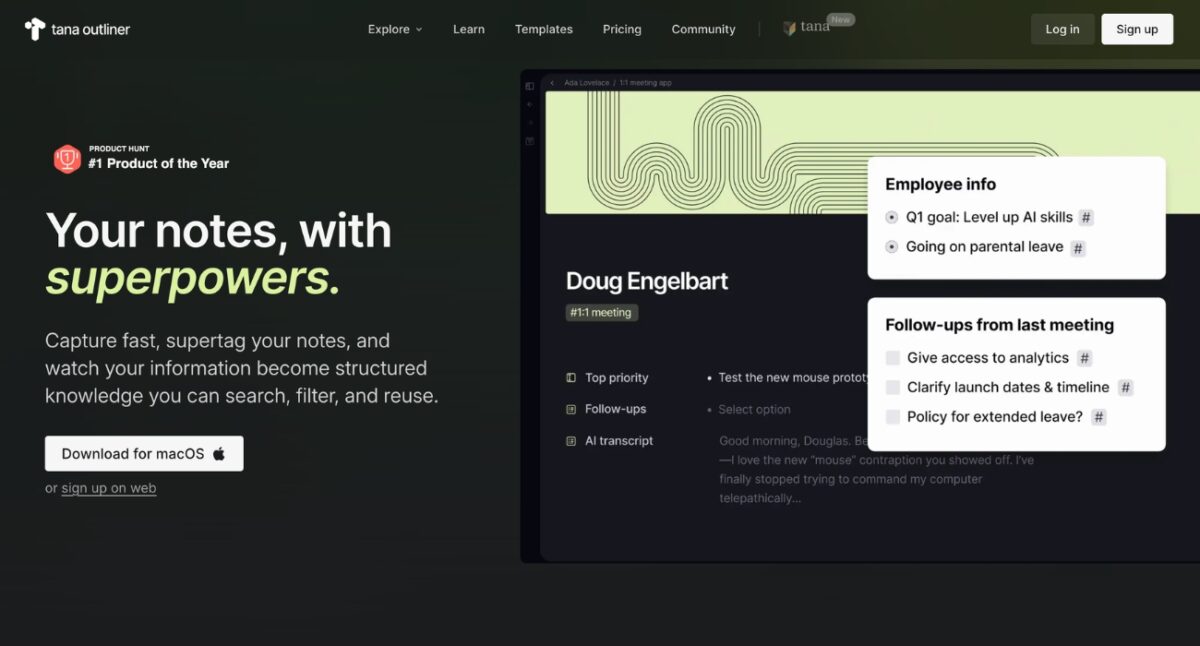Click the New badge beside tana

coord(841,19)
